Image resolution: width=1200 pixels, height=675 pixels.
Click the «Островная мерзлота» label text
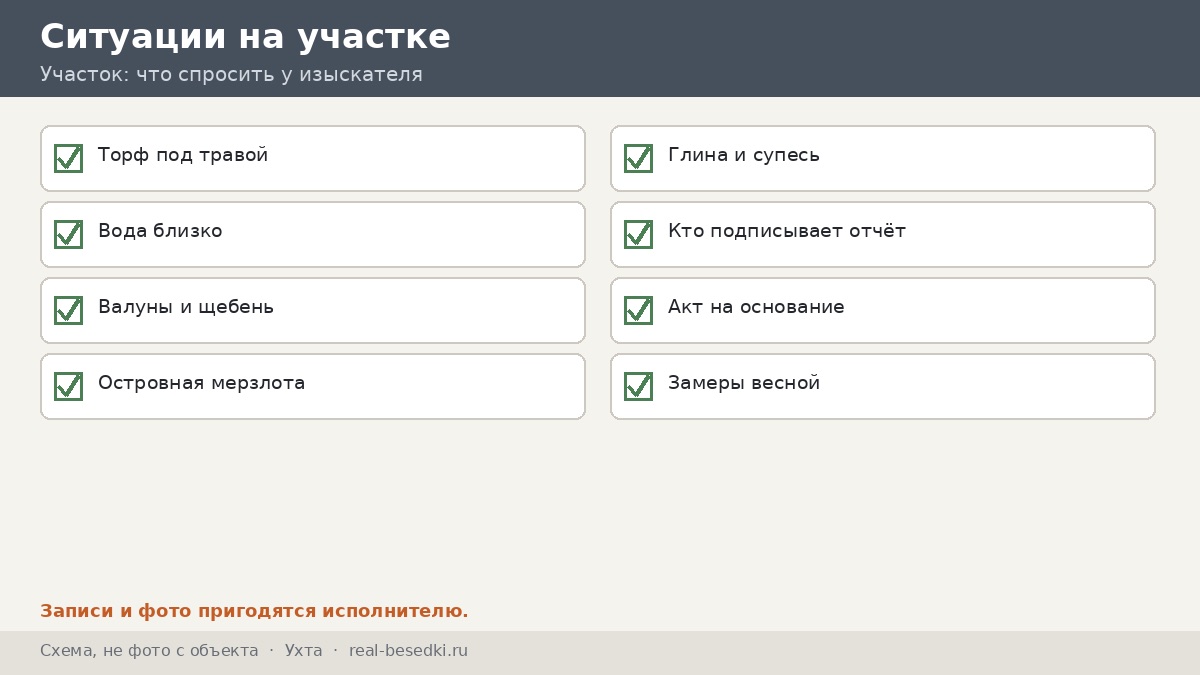click(x=202, y=383)
